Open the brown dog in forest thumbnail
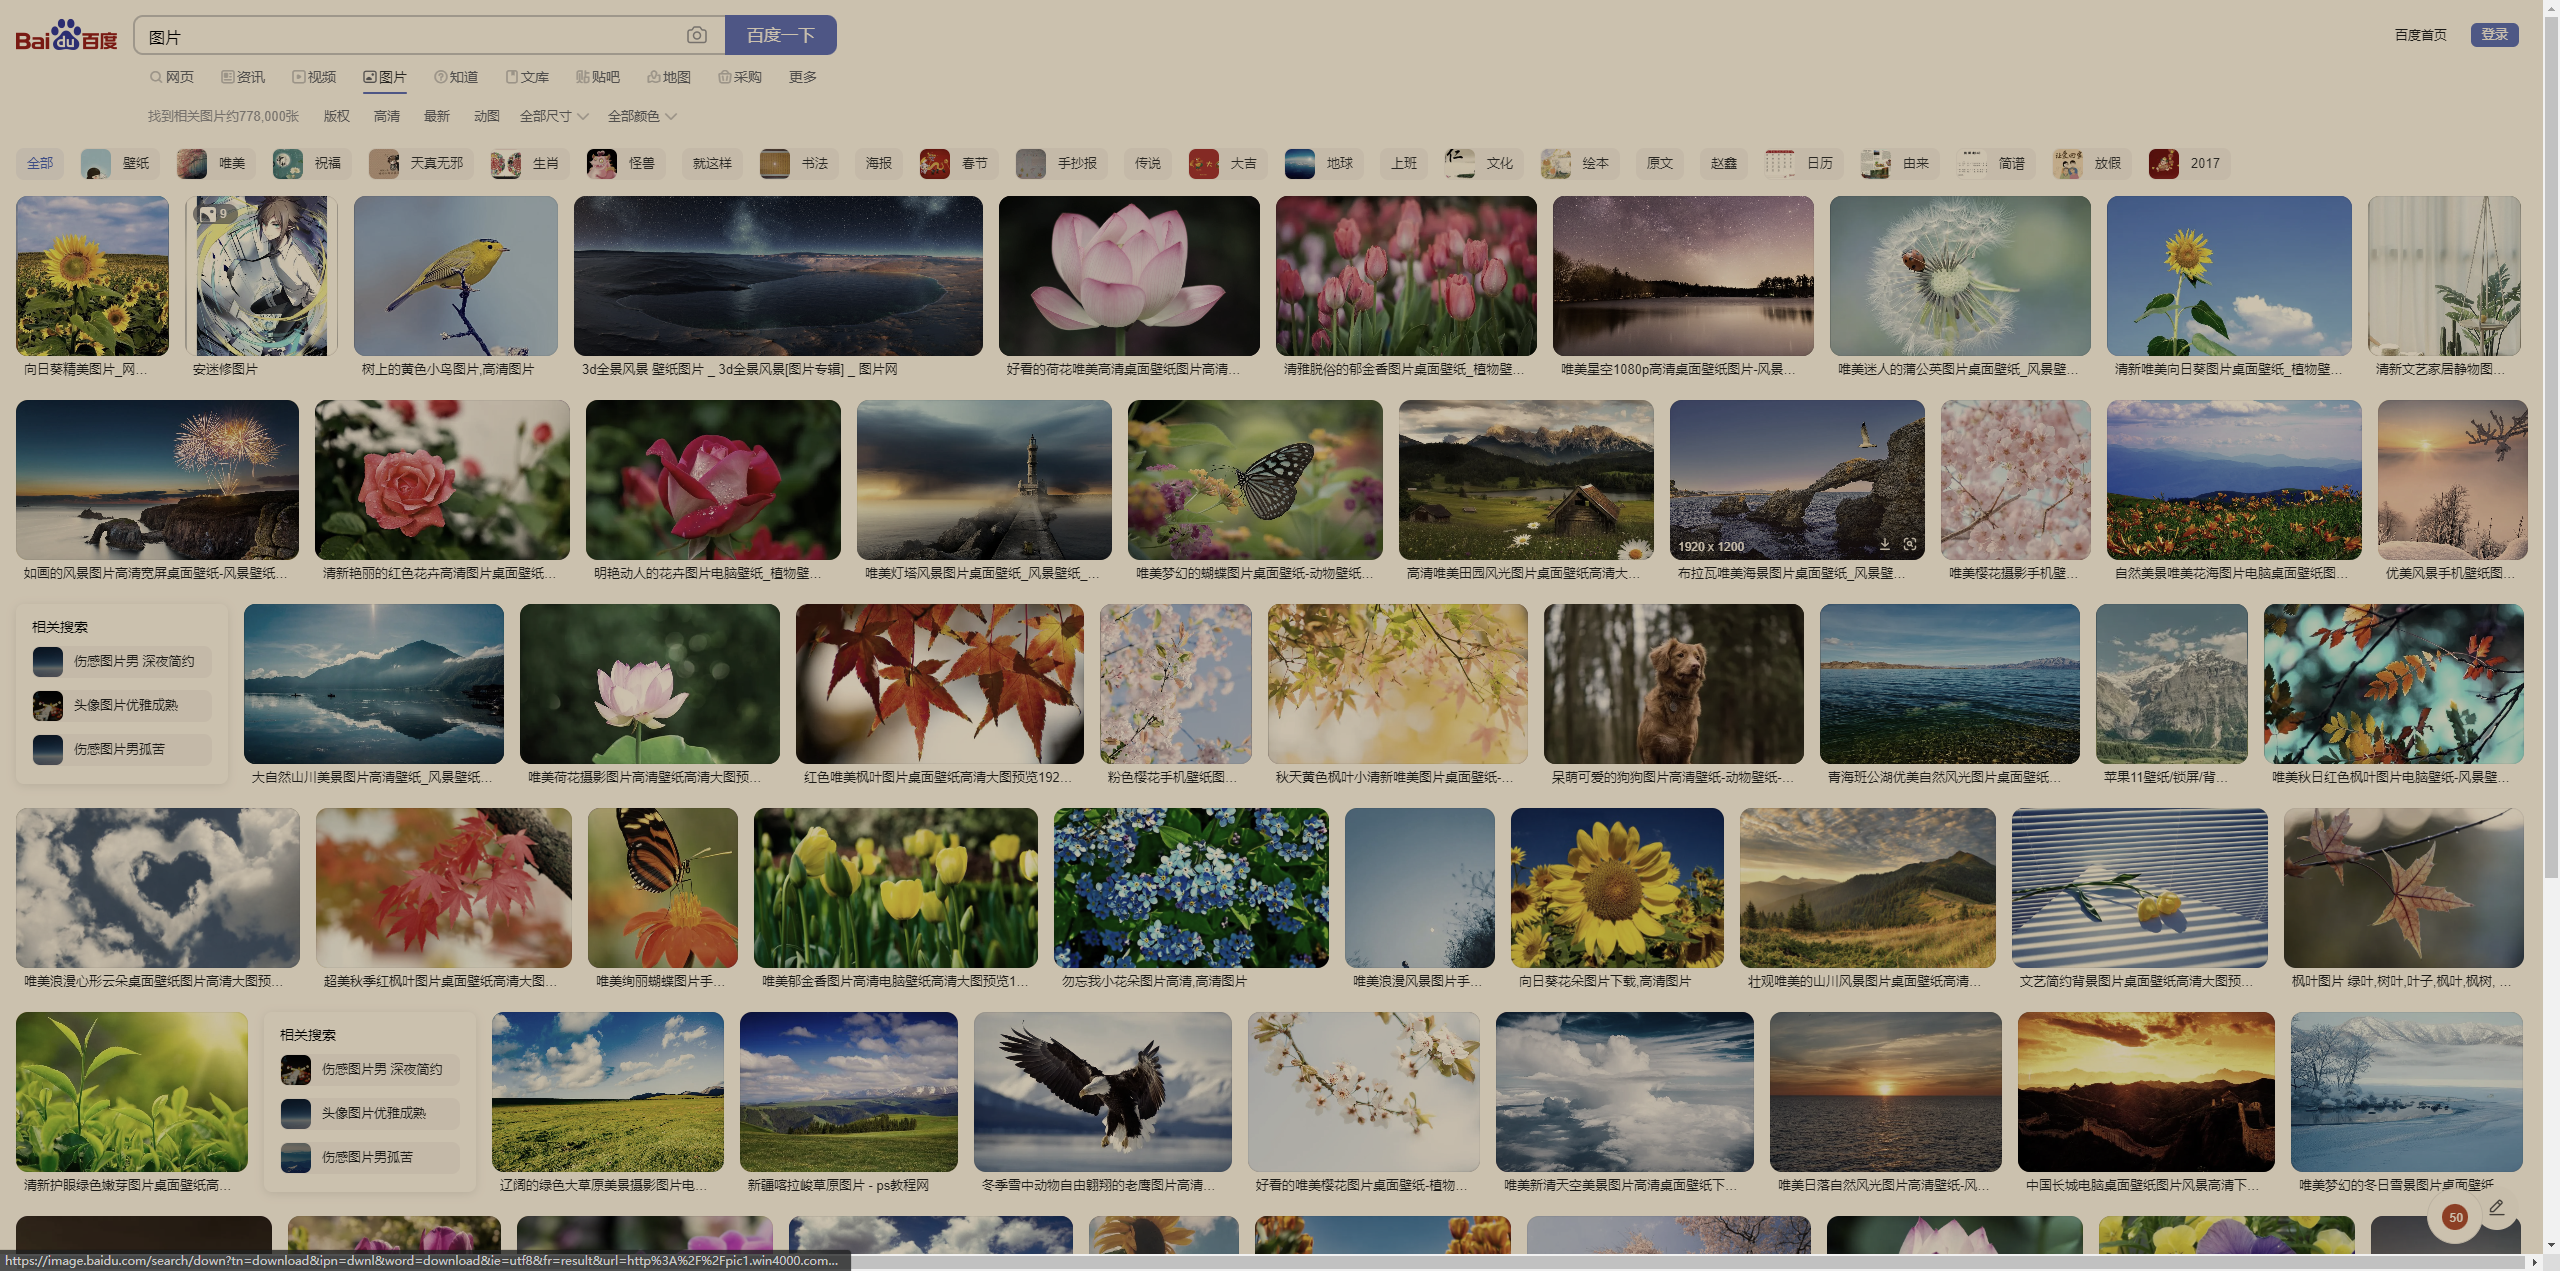Screen dimensions: 2560x1271 [1674, 684]
